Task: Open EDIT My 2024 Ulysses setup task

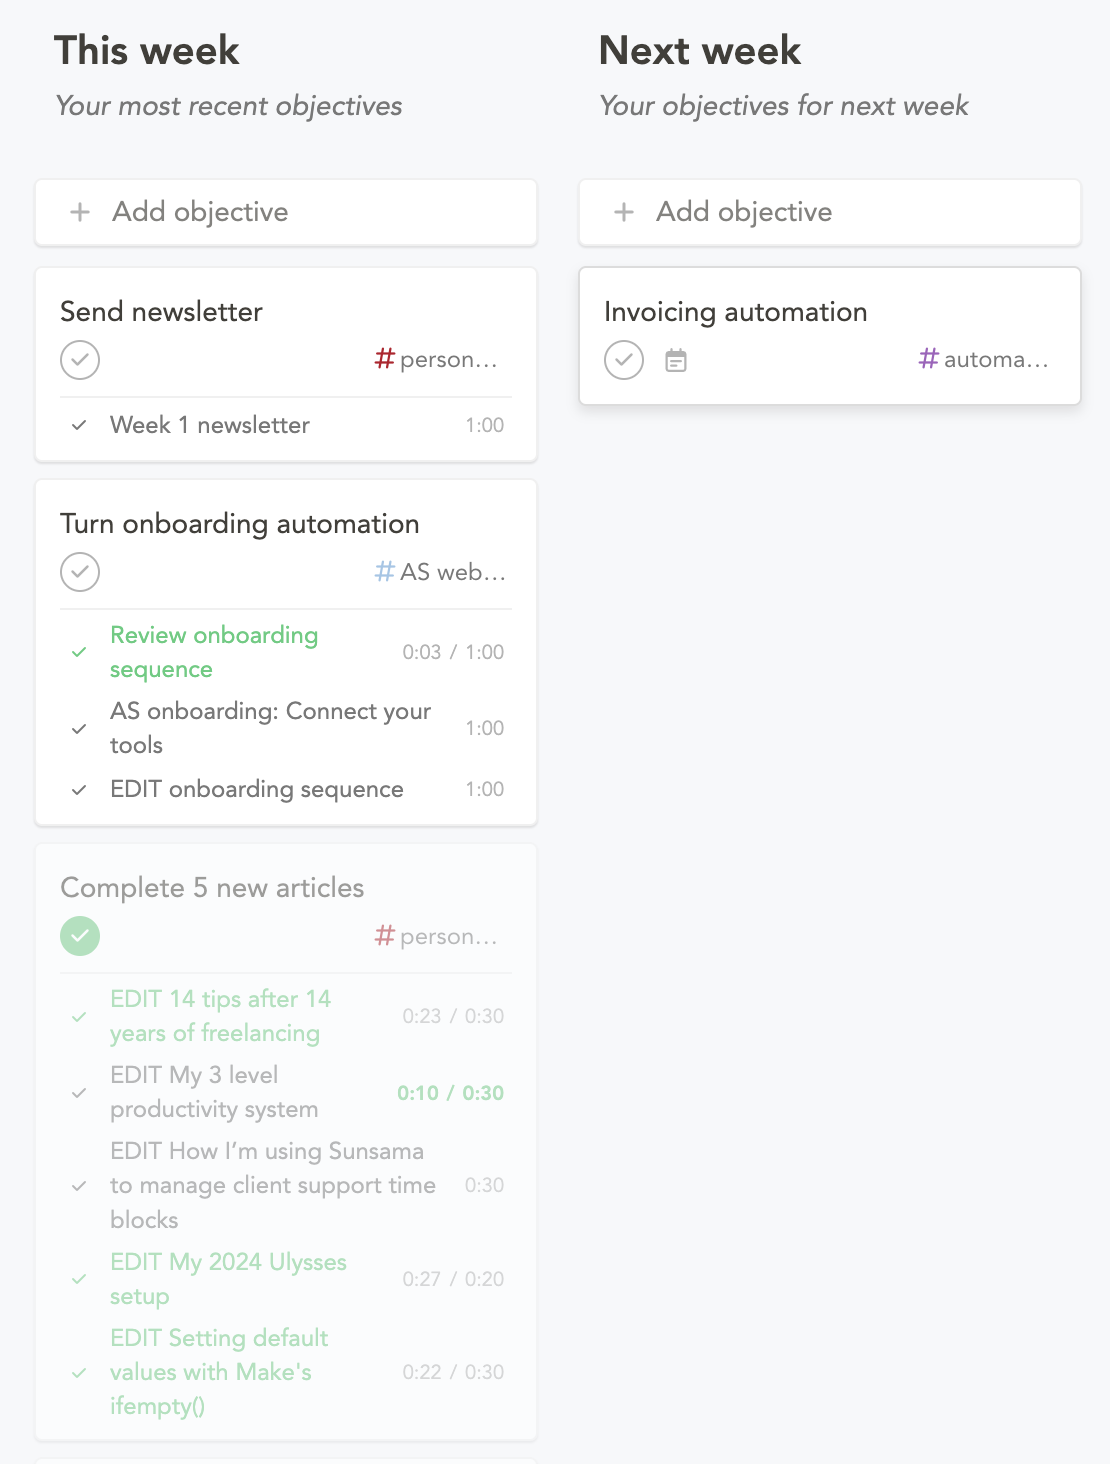Action: 228,1279
